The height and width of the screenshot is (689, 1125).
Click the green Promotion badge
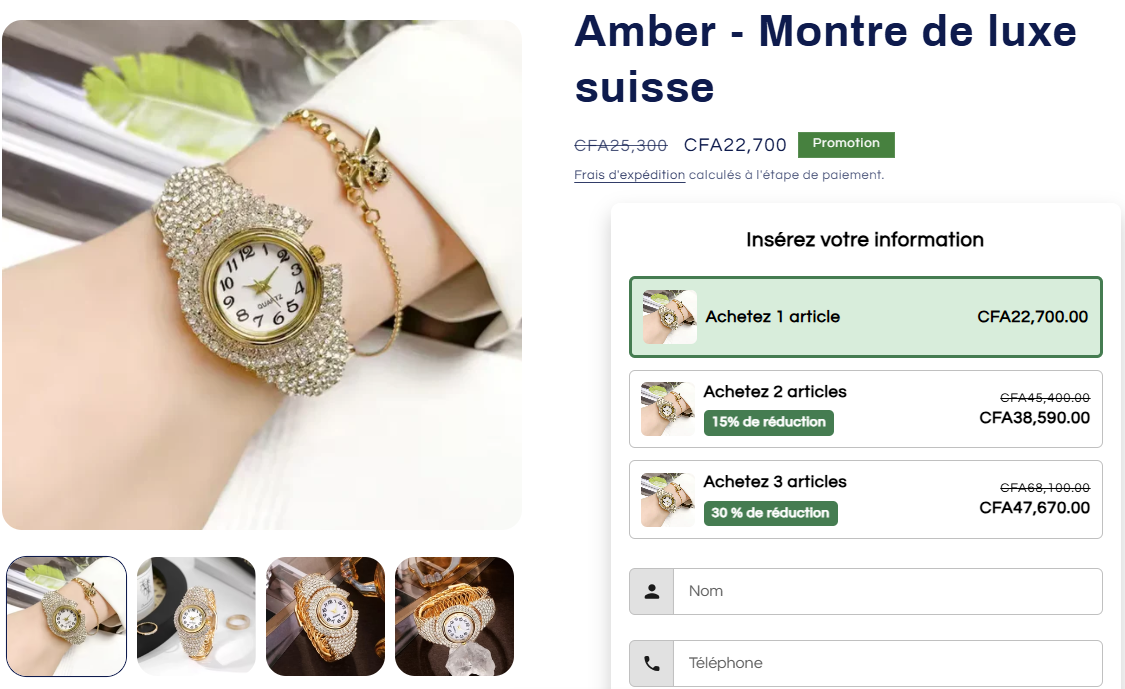pos(846,144)
